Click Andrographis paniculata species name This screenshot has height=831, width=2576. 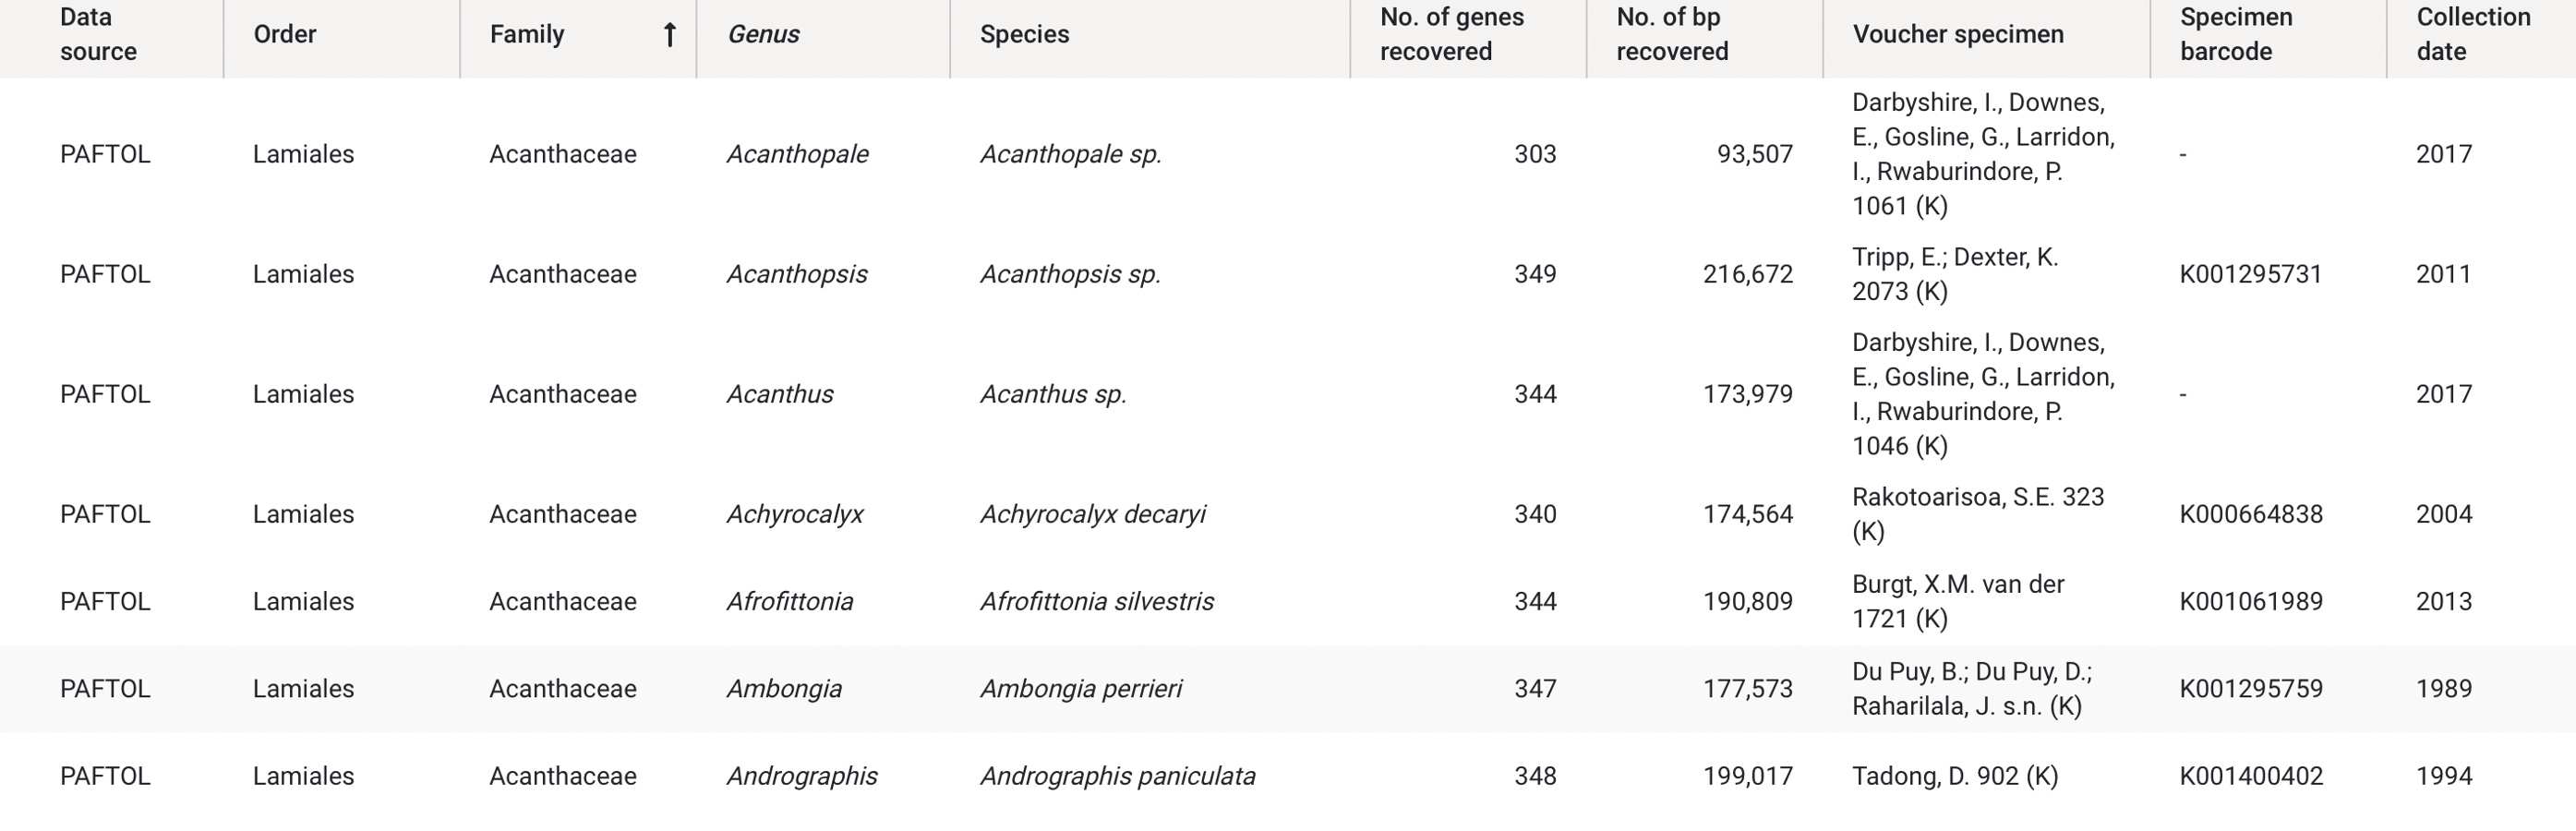[1117, 776]
